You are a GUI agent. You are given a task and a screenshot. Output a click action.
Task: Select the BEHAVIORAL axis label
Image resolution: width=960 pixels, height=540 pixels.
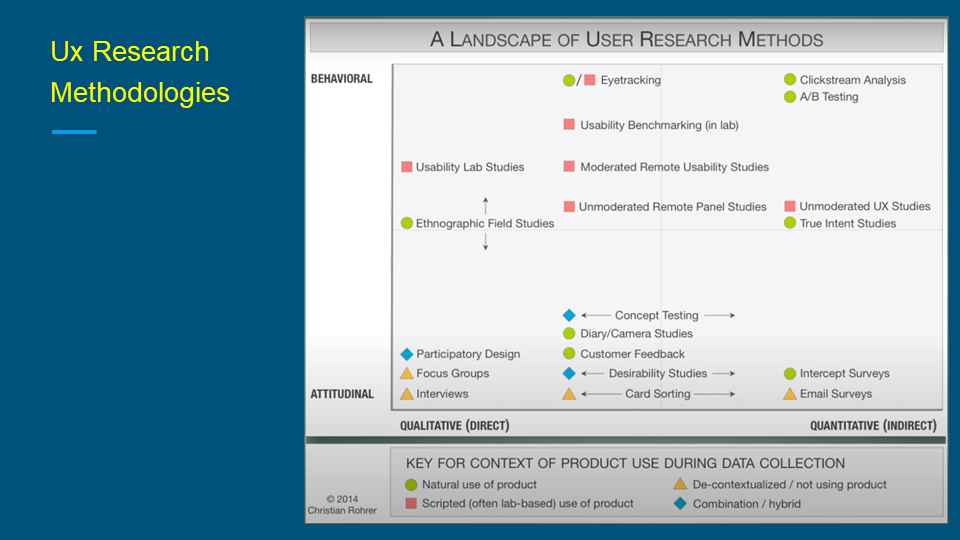(x=342, y=79)
